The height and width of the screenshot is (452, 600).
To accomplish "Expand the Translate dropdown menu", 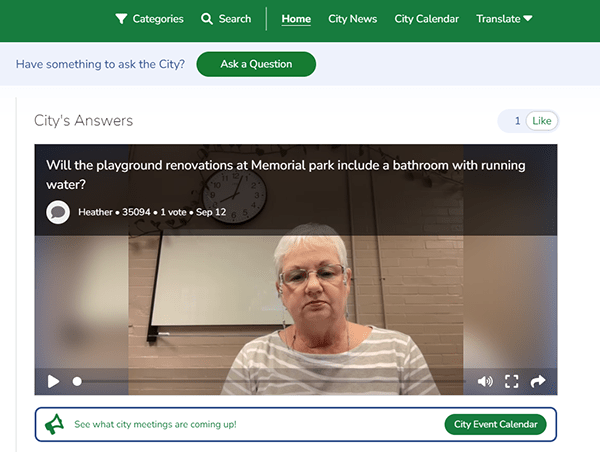I will click(x=504, y=19).
